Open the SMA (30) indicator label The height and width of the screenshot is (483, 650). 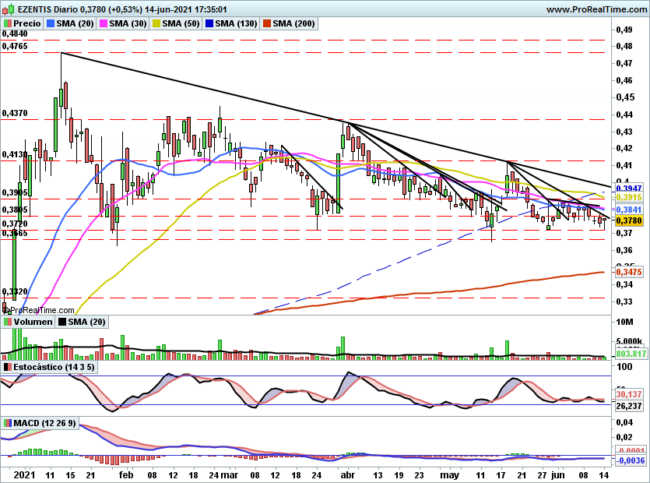[x=128, y=24]
